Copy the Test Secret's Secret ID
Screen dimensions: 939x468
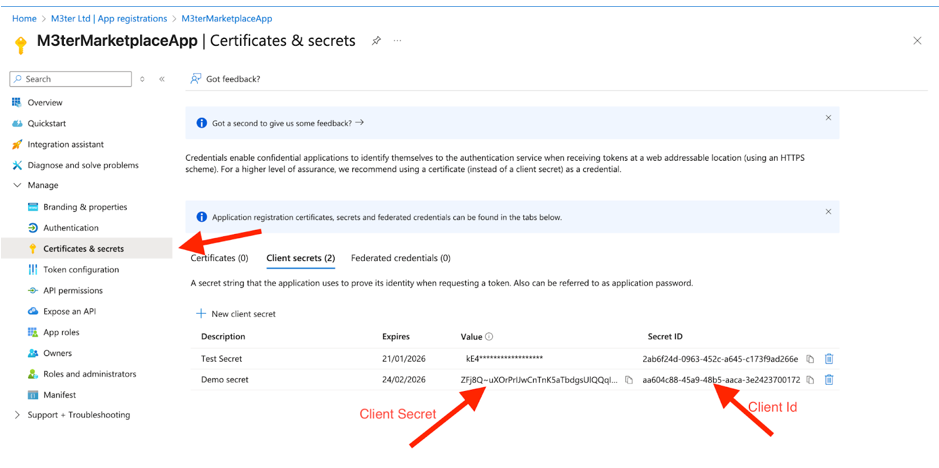[x=810, y=359]
